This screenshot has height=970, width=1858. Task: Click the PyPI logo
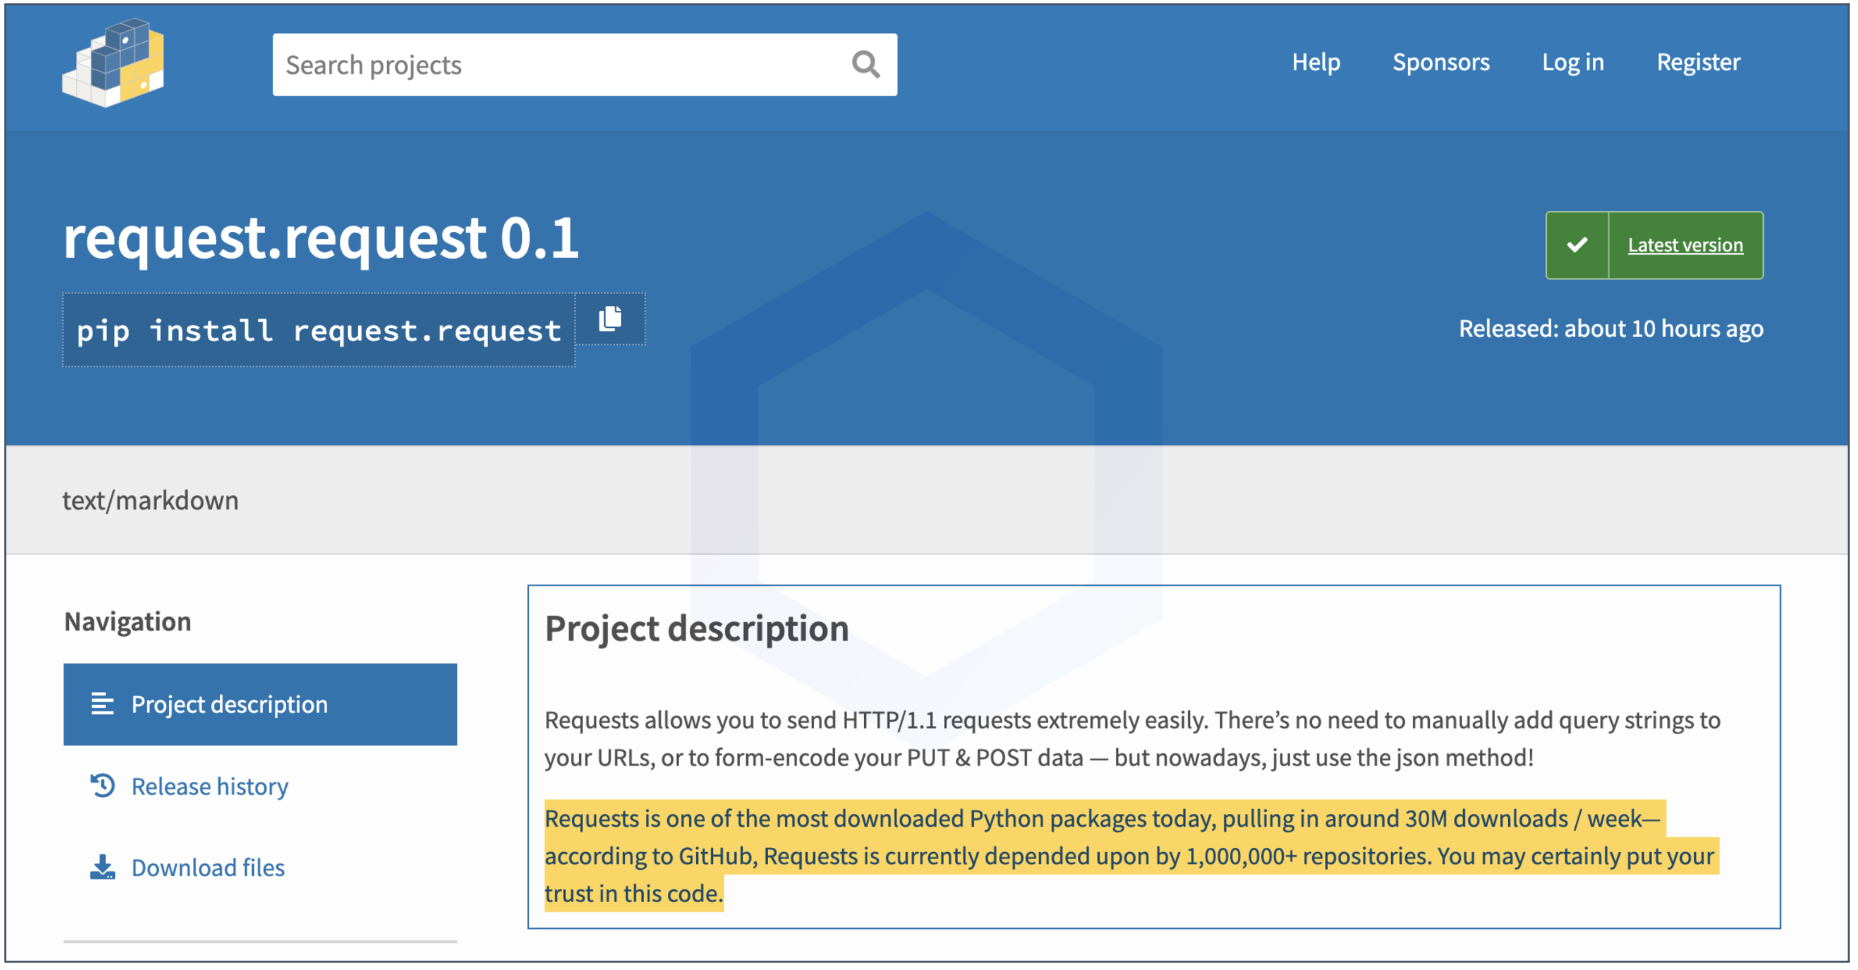[113, 63]
